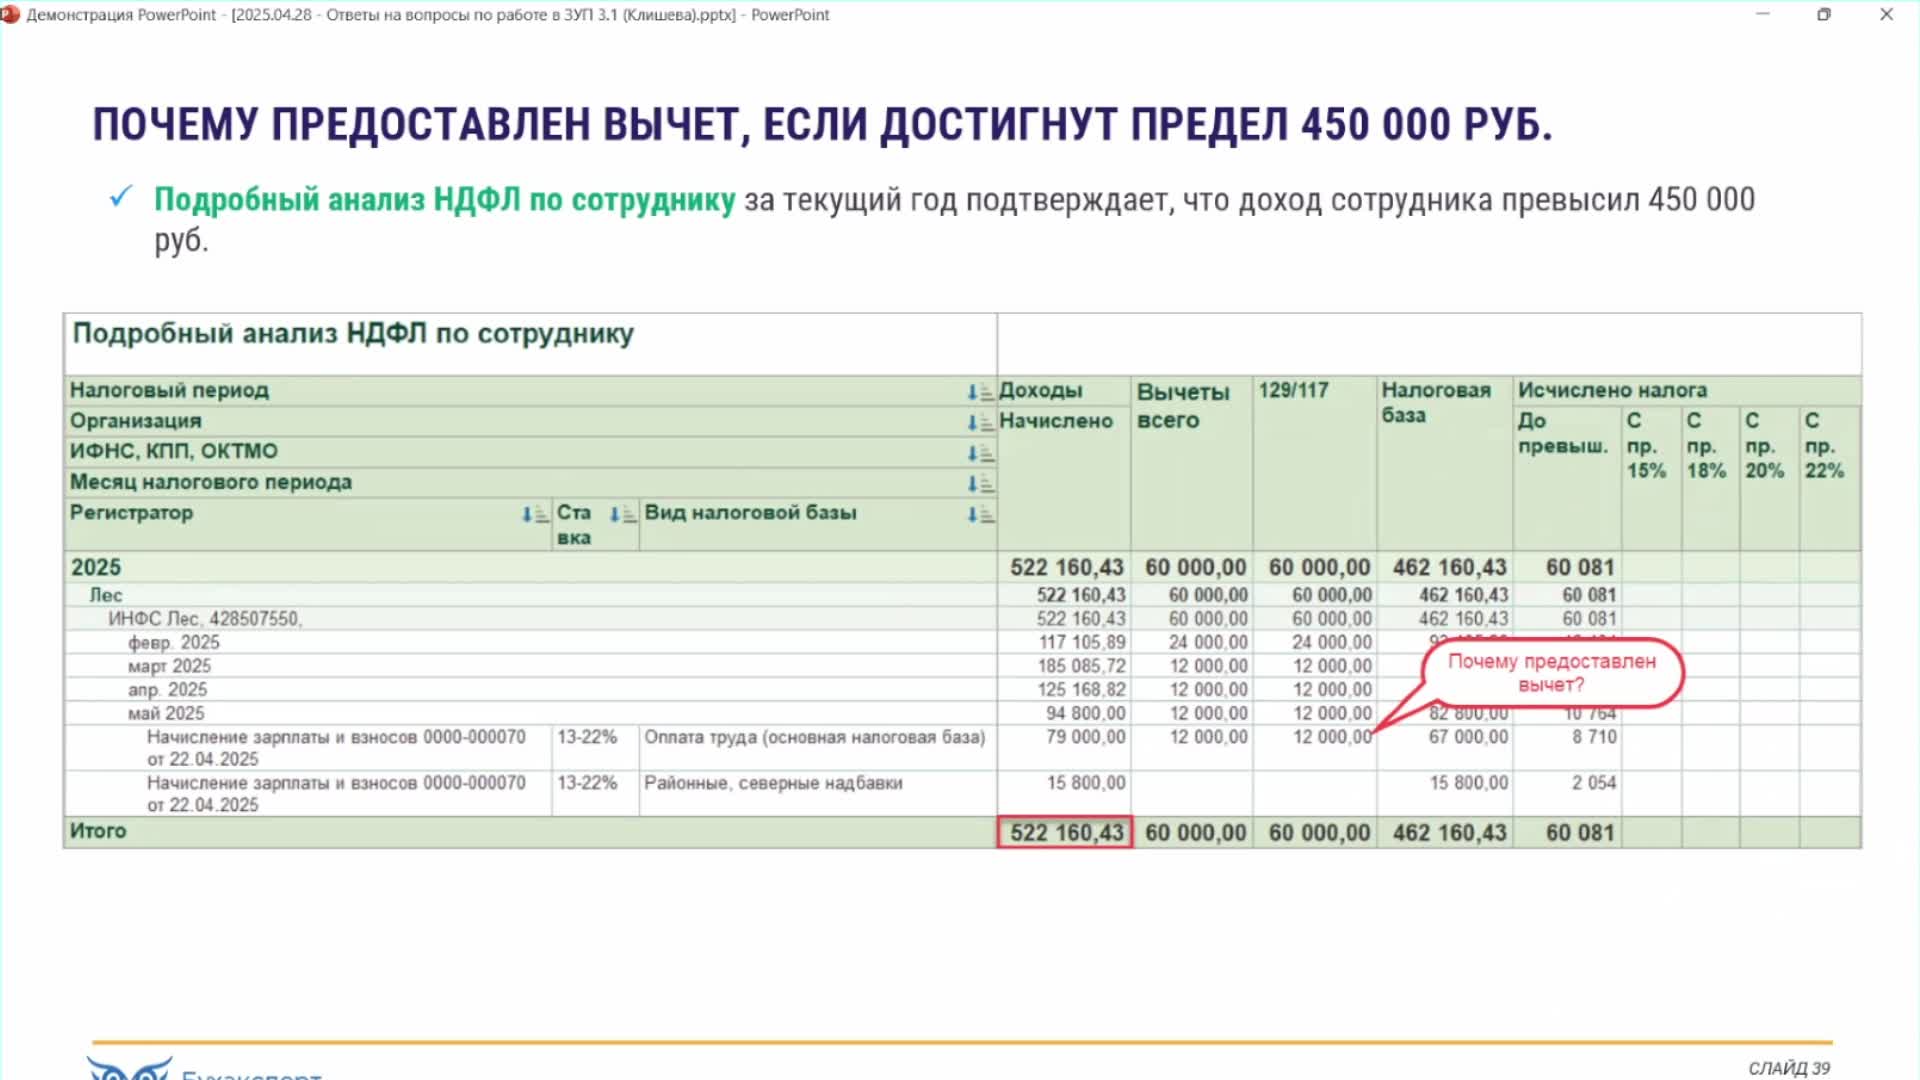Click sort icon in Организация row
1920x1080 pixels.
click(x=979, y=422)
